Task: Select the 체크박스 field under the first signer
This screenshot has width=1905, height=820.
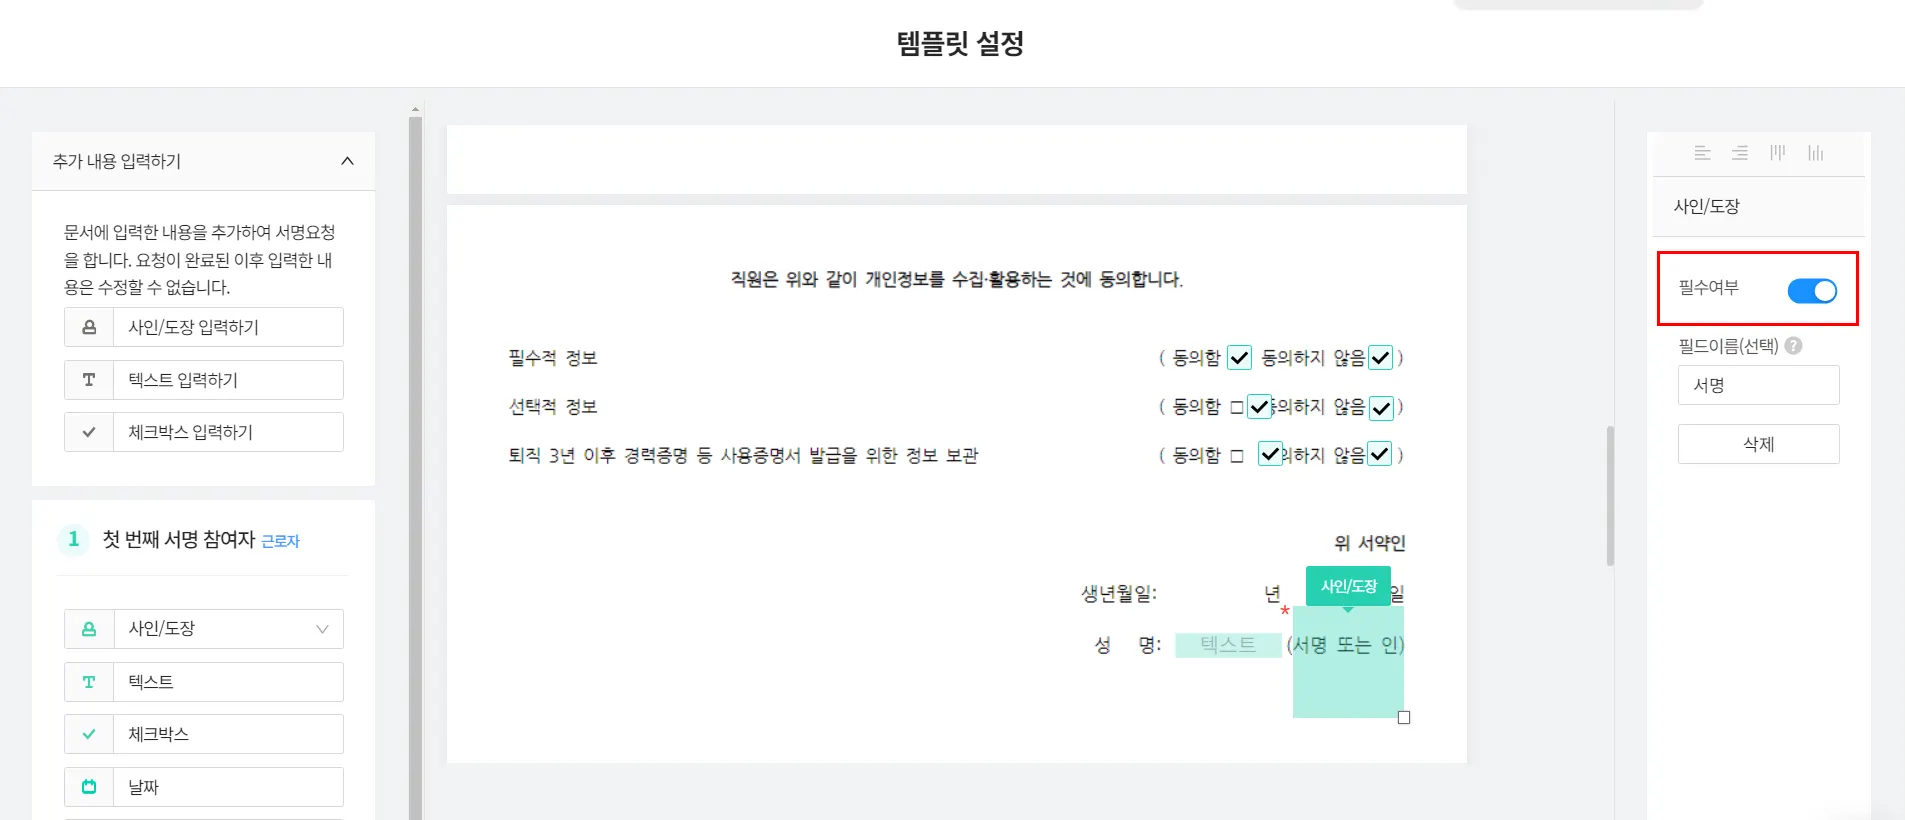Action: pyautogui.click(x=204, y=734)
